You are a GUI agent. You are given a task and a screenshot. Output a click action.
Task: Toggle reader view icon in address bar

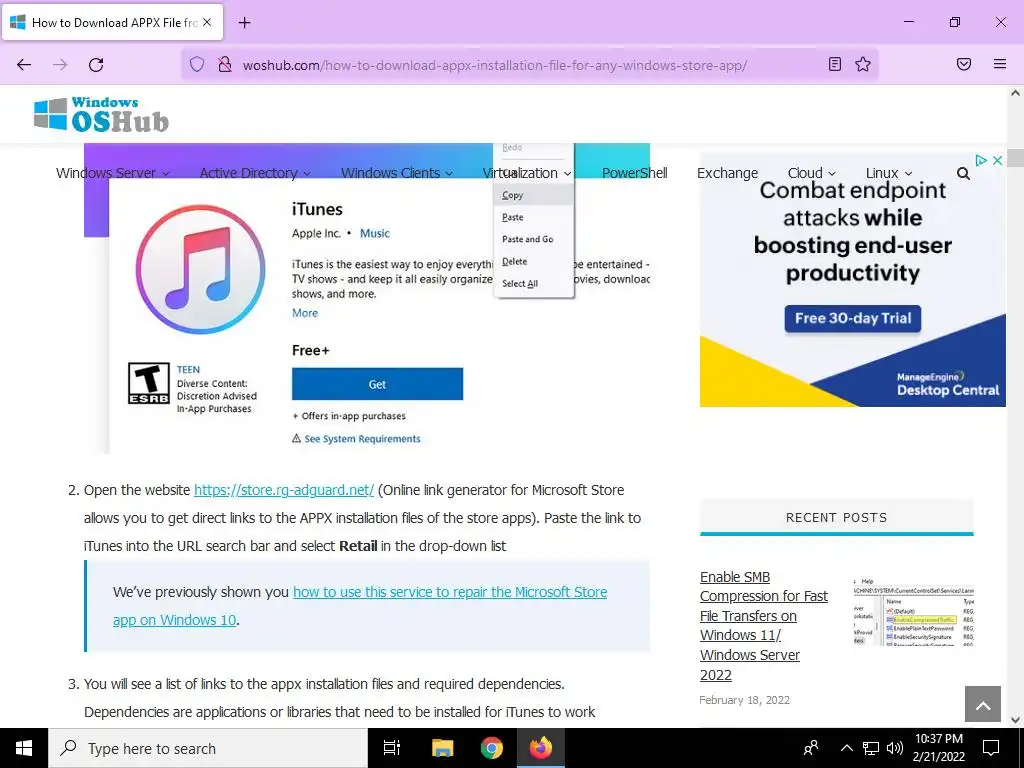835,64
